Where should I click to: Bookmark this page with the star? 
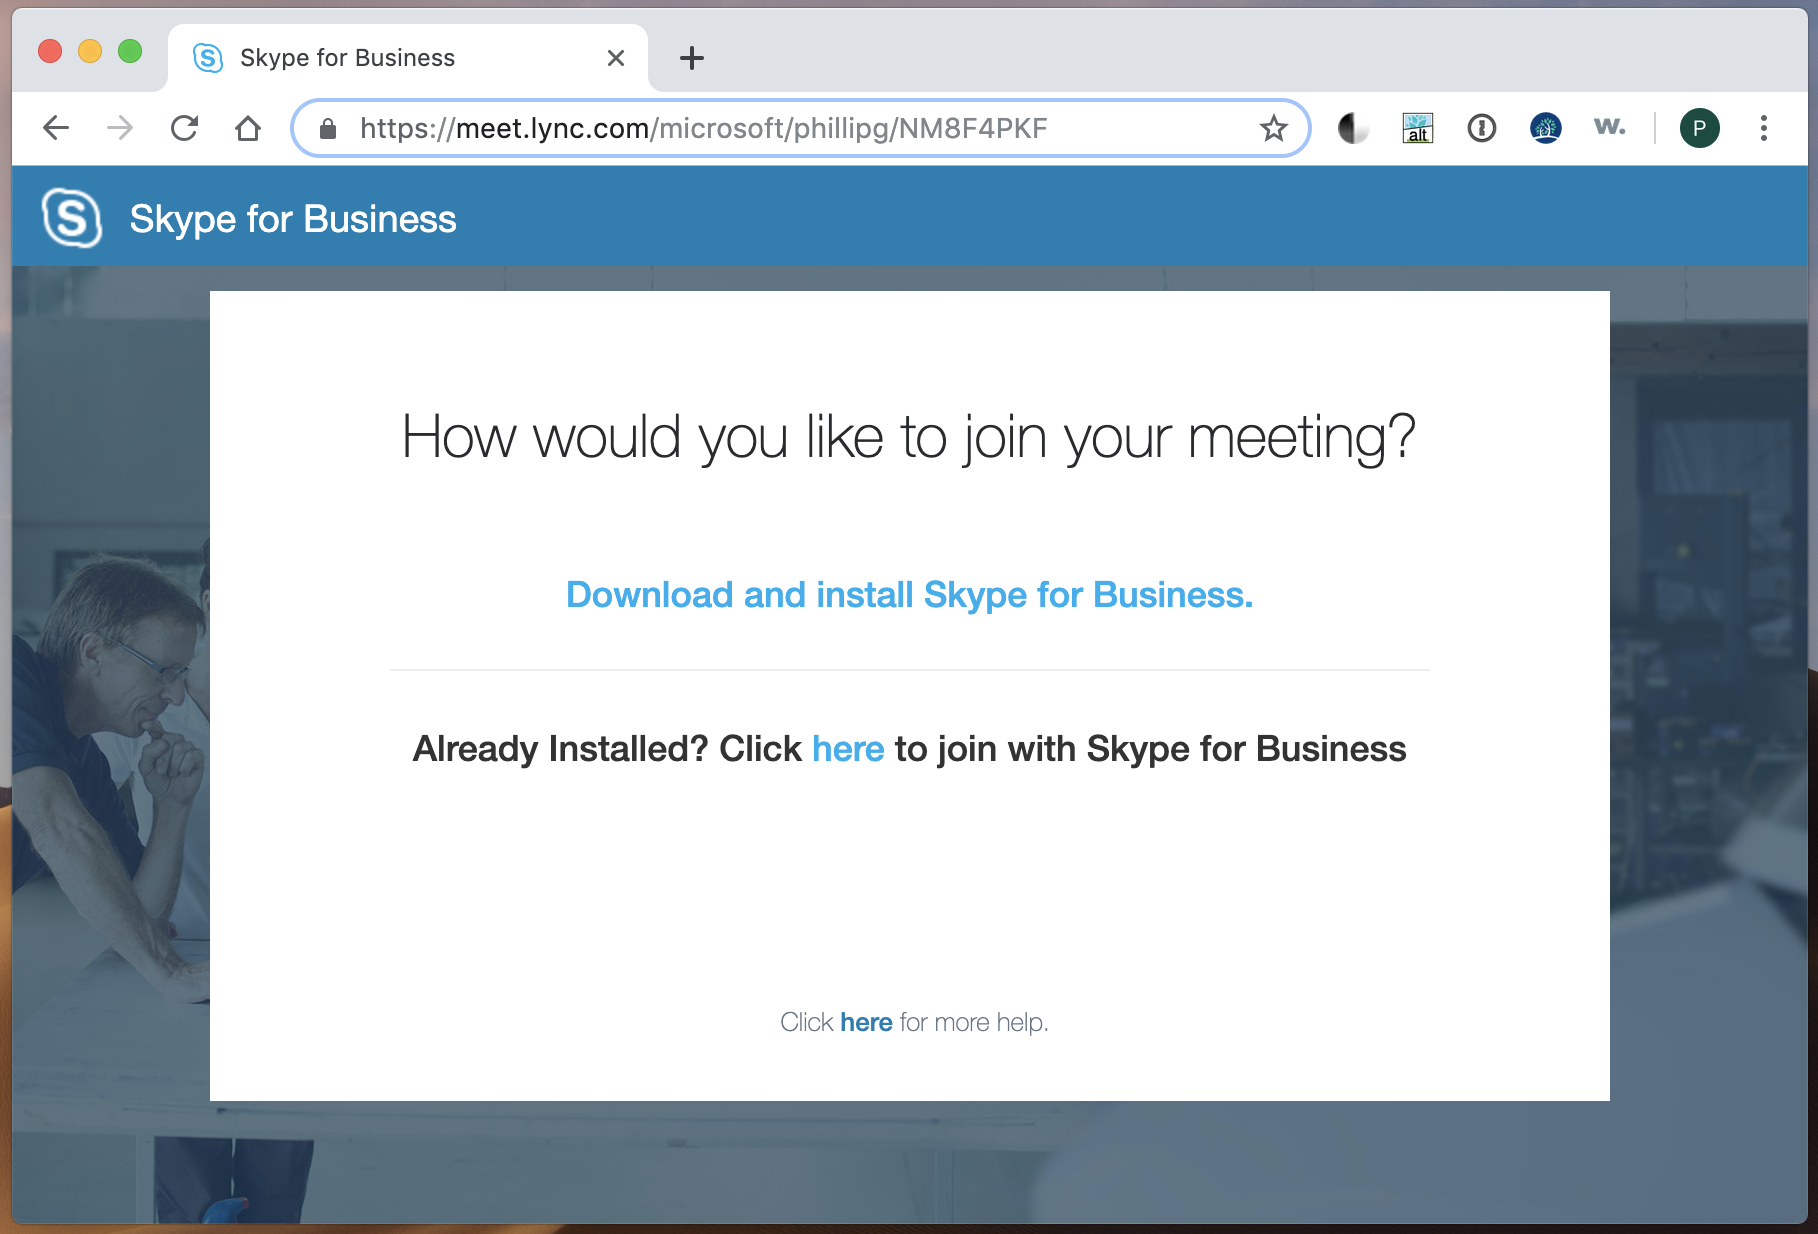pyautogui.click(x=1273, y=128)
